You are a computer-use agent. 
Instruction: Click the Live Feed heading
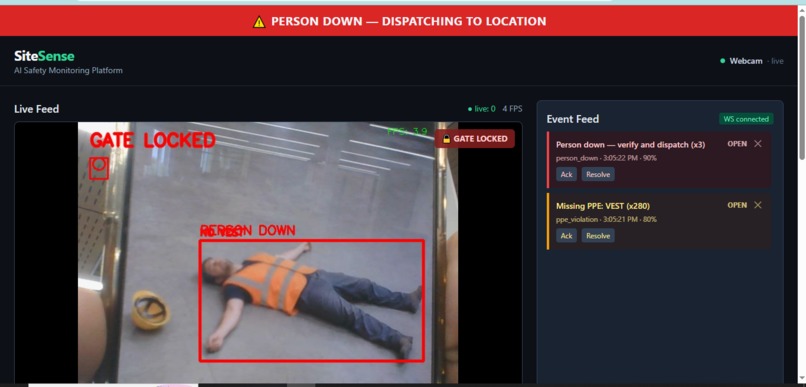[x=36, y=109]
